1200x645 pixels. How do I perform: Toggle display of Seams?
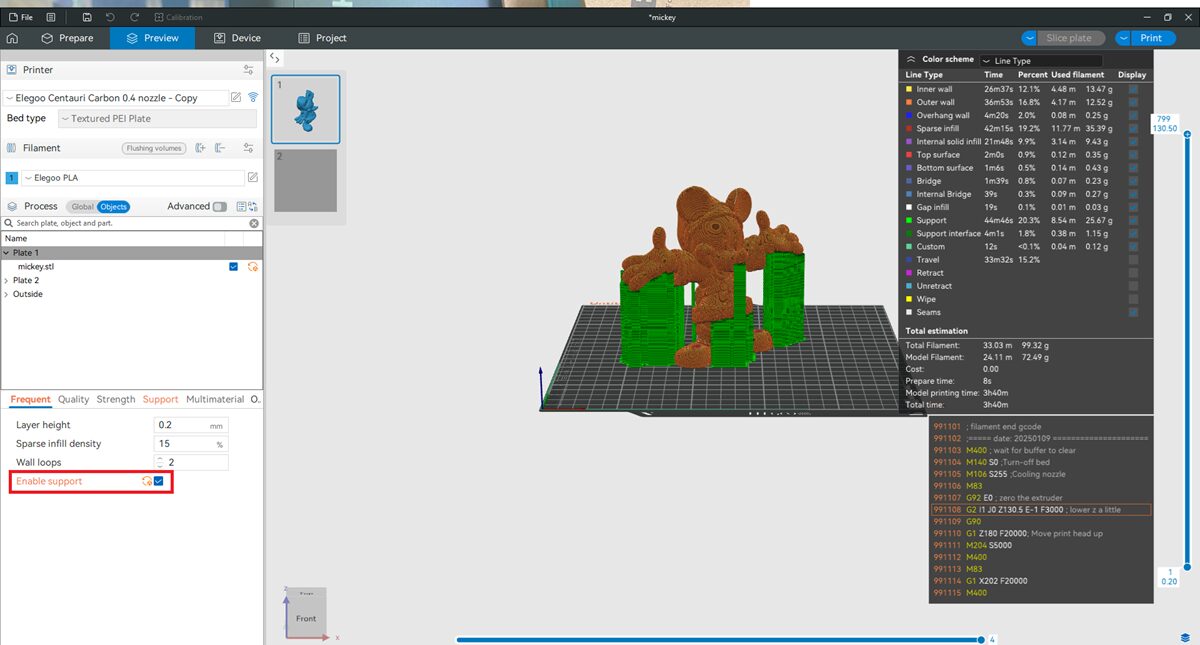[1133, 312]
